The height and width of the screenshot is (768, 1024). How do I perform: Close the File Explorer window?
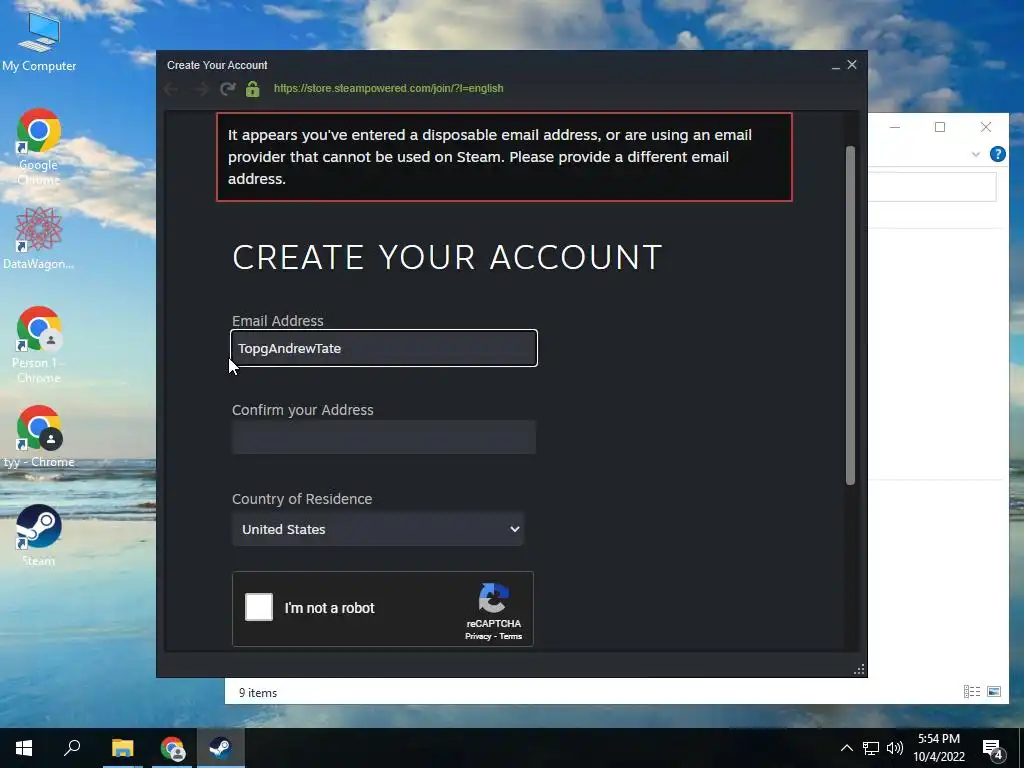click(x=986, y=127)
